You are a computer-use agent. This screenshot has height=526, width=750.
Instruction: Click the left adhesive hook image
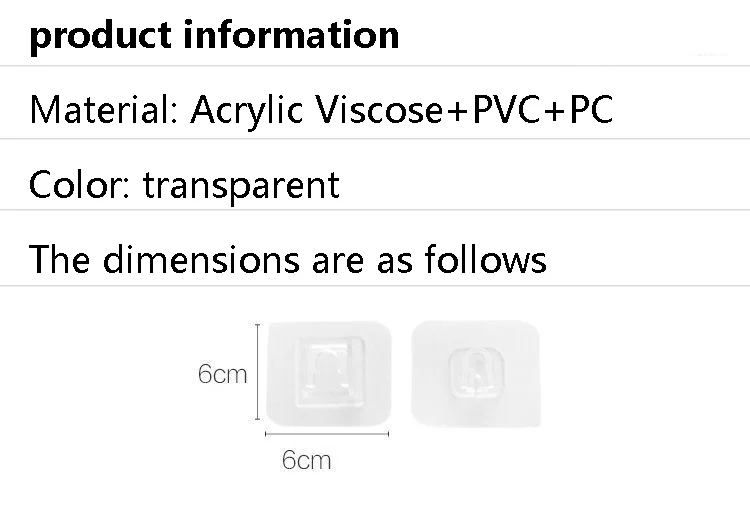tap(327, 373)
